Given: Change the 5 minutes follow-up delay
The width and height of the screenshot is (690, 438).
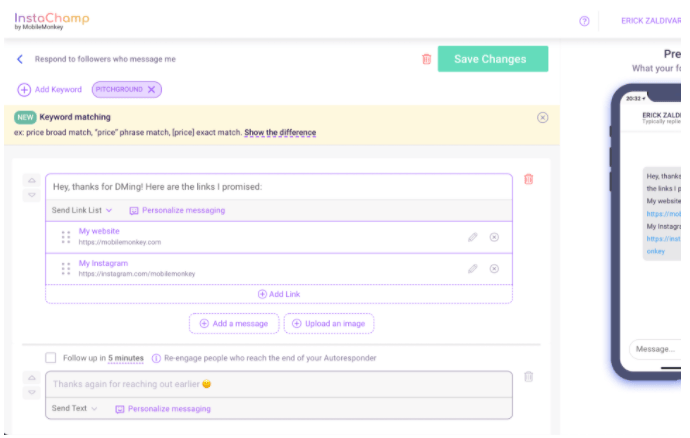Looking at the screenshot, I should tap(126, 358).
